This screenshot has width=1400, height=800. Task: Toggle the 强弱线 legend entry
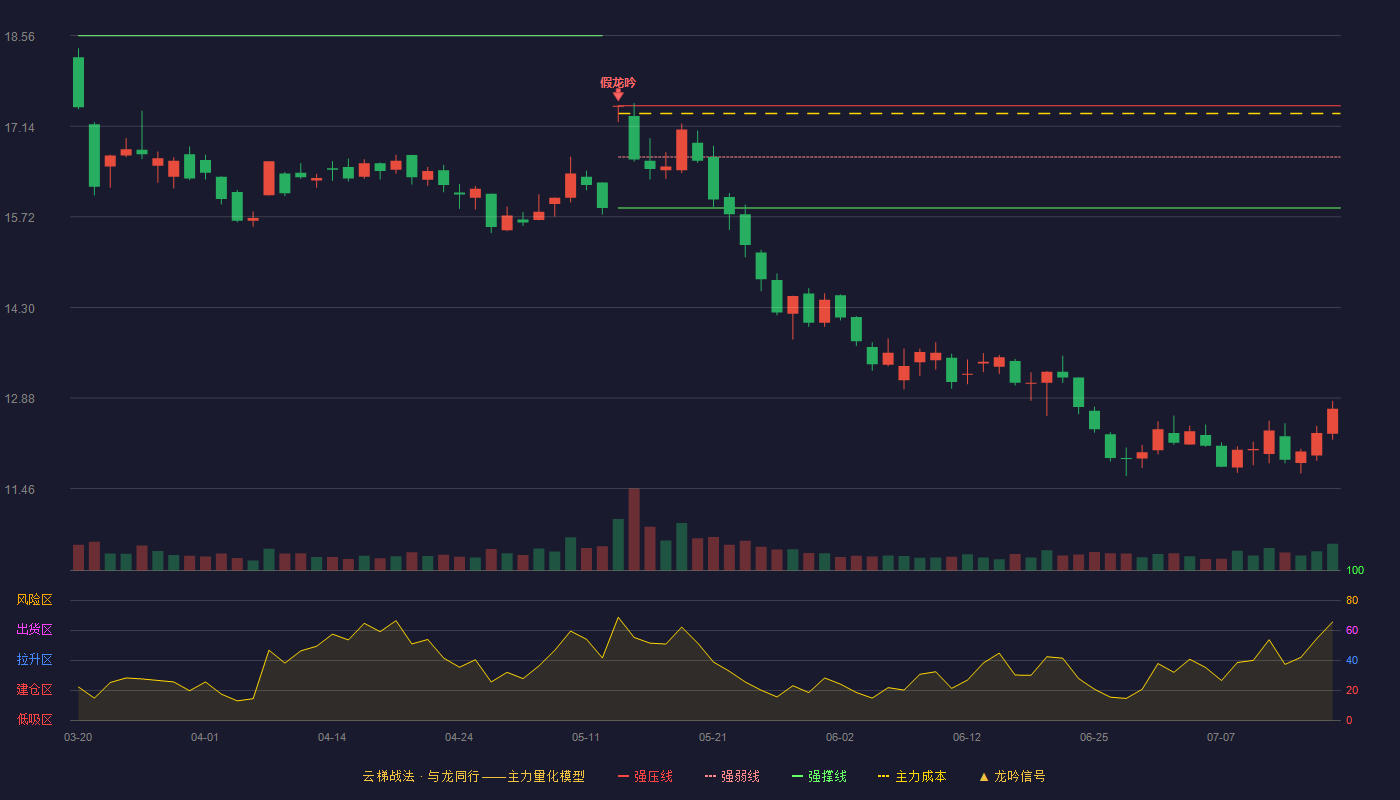pos(732,776)
